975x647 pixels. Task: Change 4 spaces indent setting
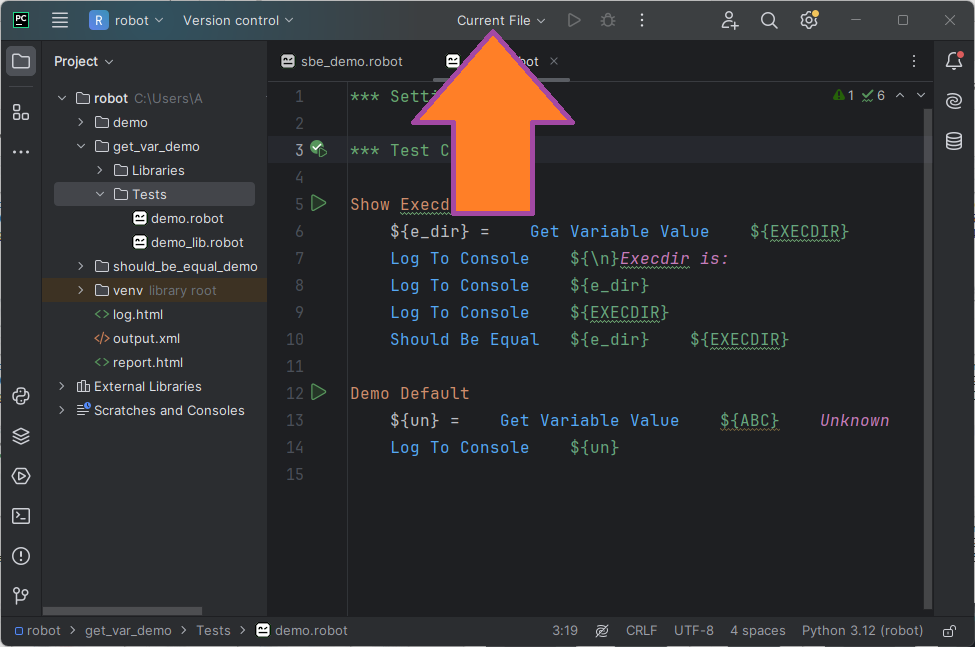[757, 631]
